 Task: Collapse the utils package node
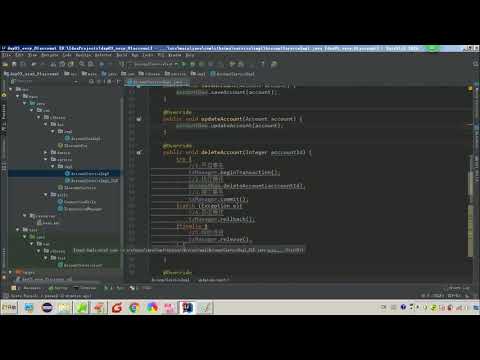(46, 195)
